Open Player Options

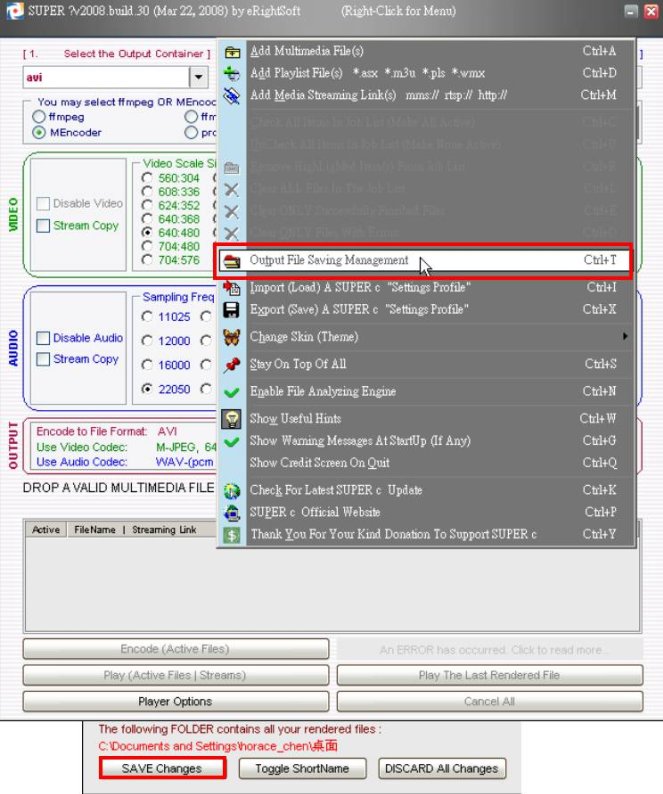click(176, 701)
